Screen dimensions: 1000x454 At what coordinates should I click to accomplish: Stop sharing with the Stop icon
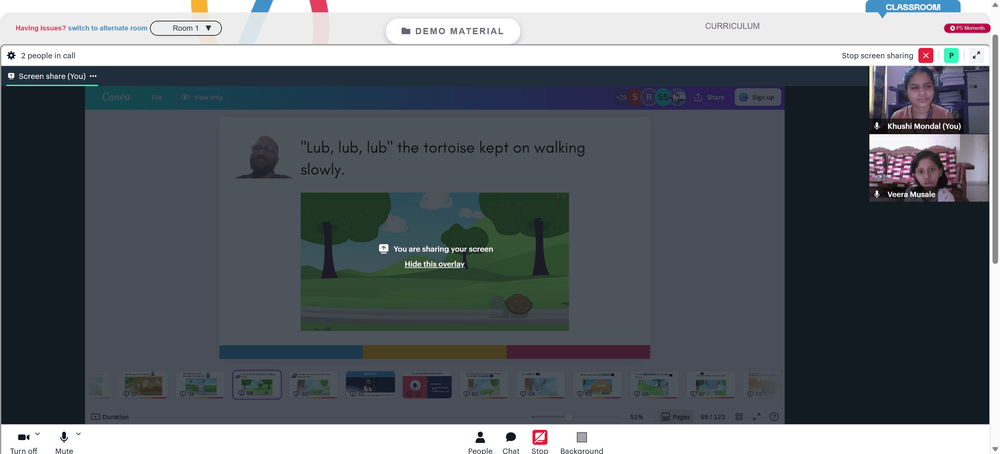point(540,442)
